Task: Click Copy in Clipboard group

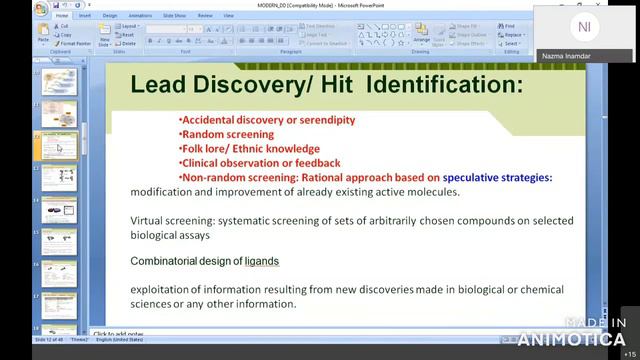Action: 63,35
